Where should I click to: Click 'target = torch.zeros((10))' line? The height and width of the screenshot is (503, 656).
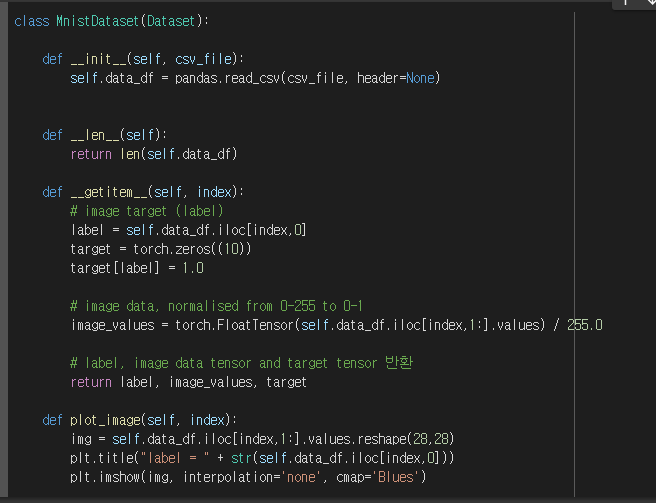click(161, 249)
